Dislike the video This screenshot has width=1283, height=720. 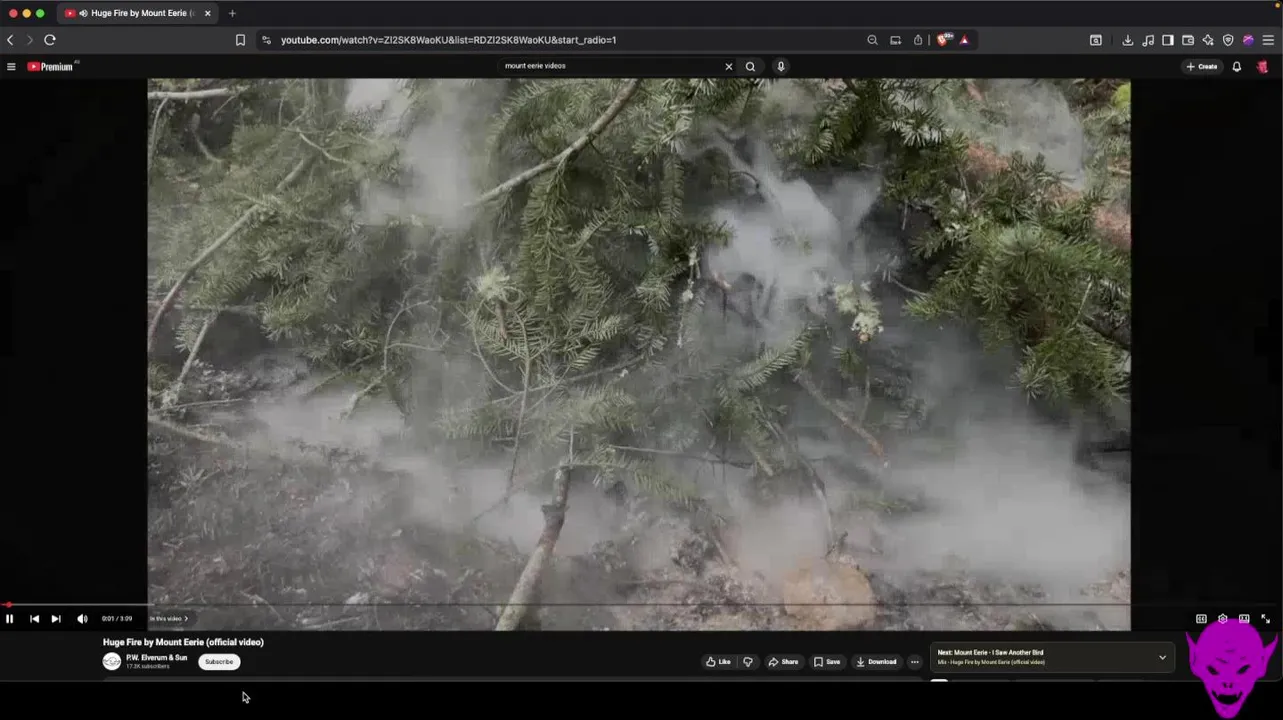tap(748, 662)
